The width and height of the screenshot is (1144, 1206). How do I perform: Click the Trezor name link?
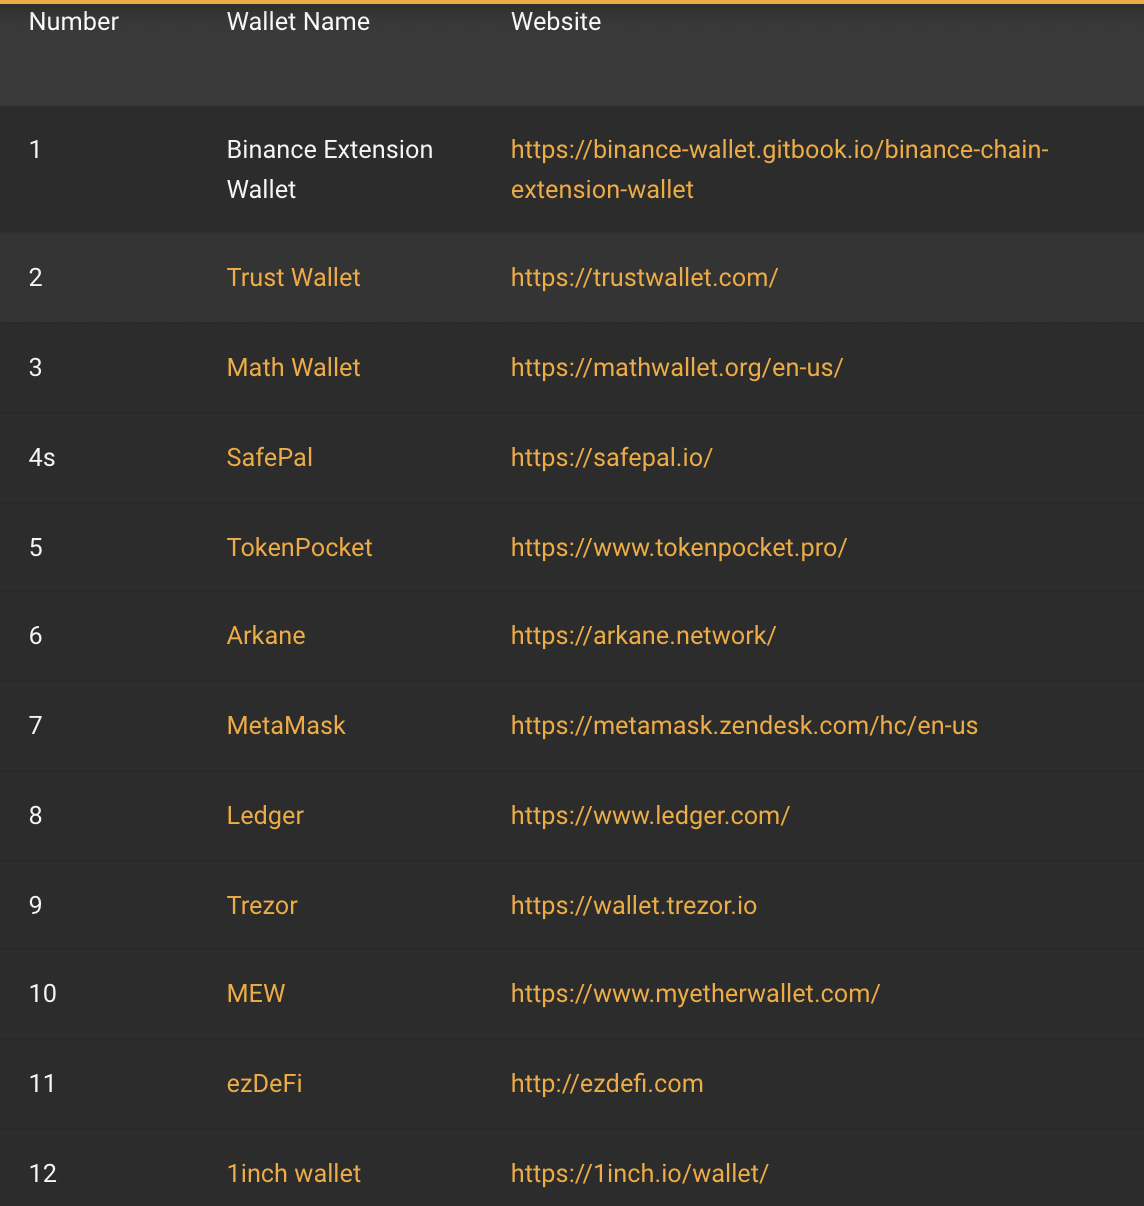pyautogui.click(x=262, y=905)
